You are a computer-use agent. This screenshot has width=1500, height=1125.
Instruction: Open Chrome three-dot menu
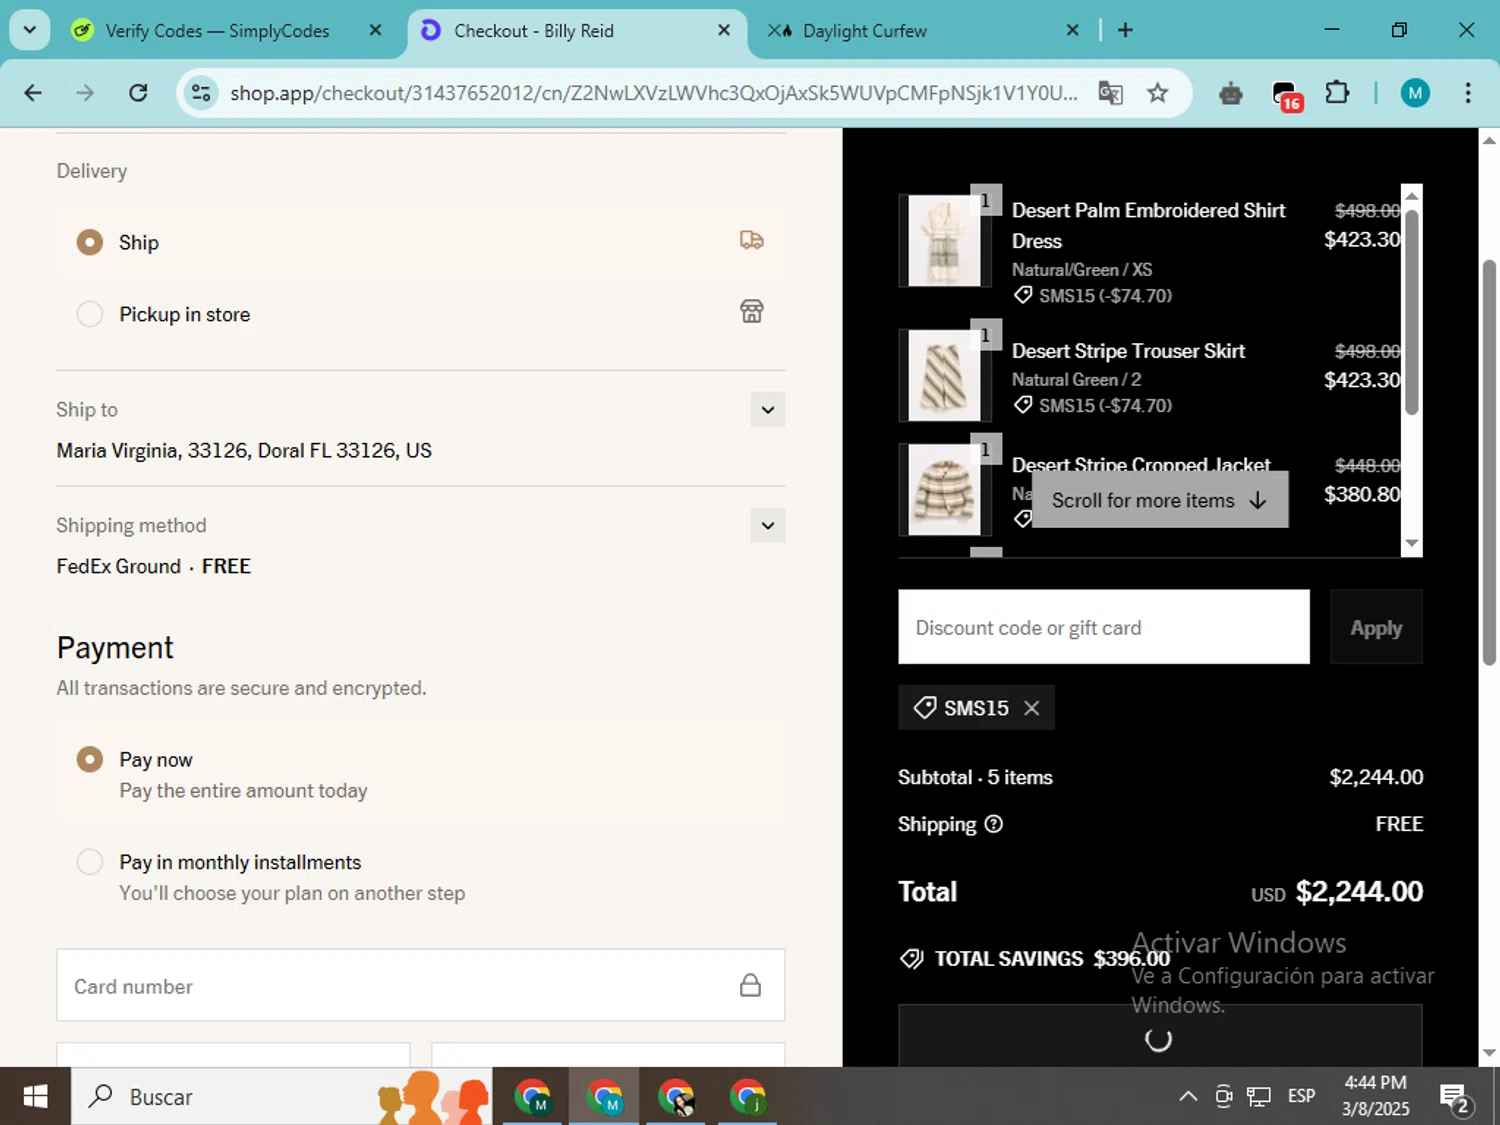tap(1467, 93)
